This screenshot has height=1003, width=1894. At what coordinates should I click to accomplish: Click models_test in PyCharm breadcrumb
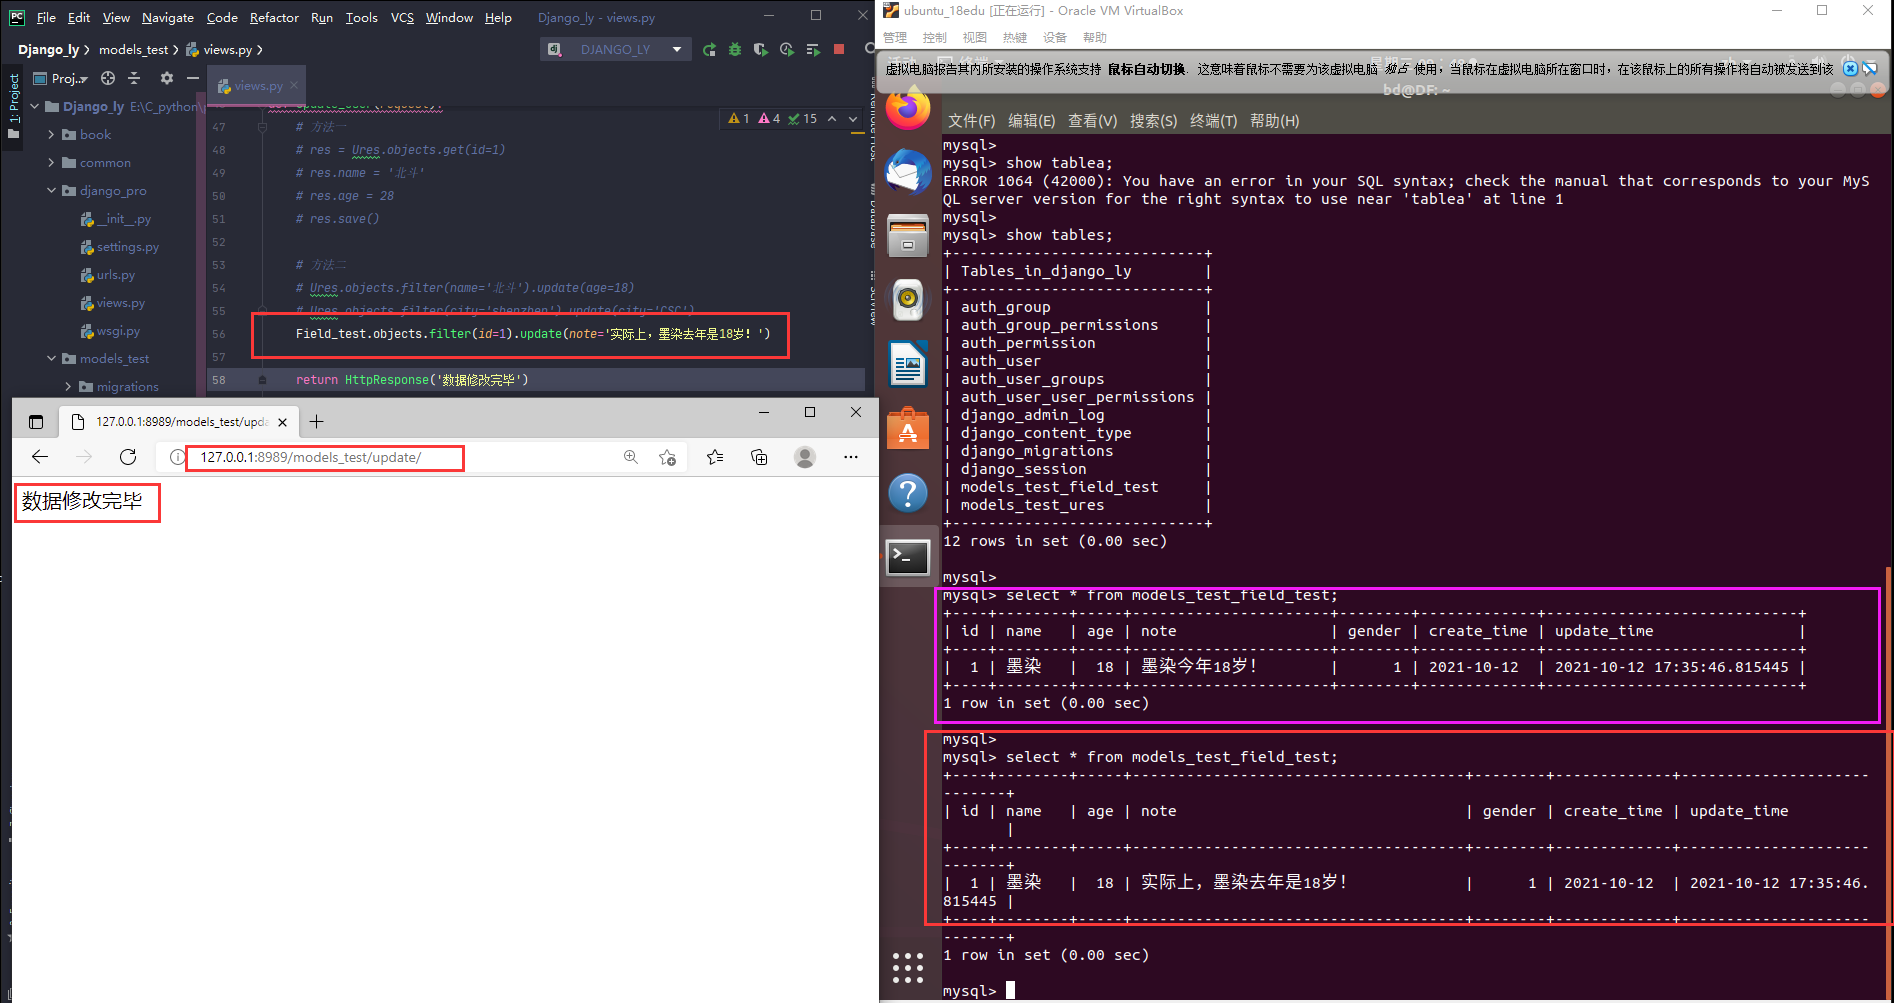[133, 49]
